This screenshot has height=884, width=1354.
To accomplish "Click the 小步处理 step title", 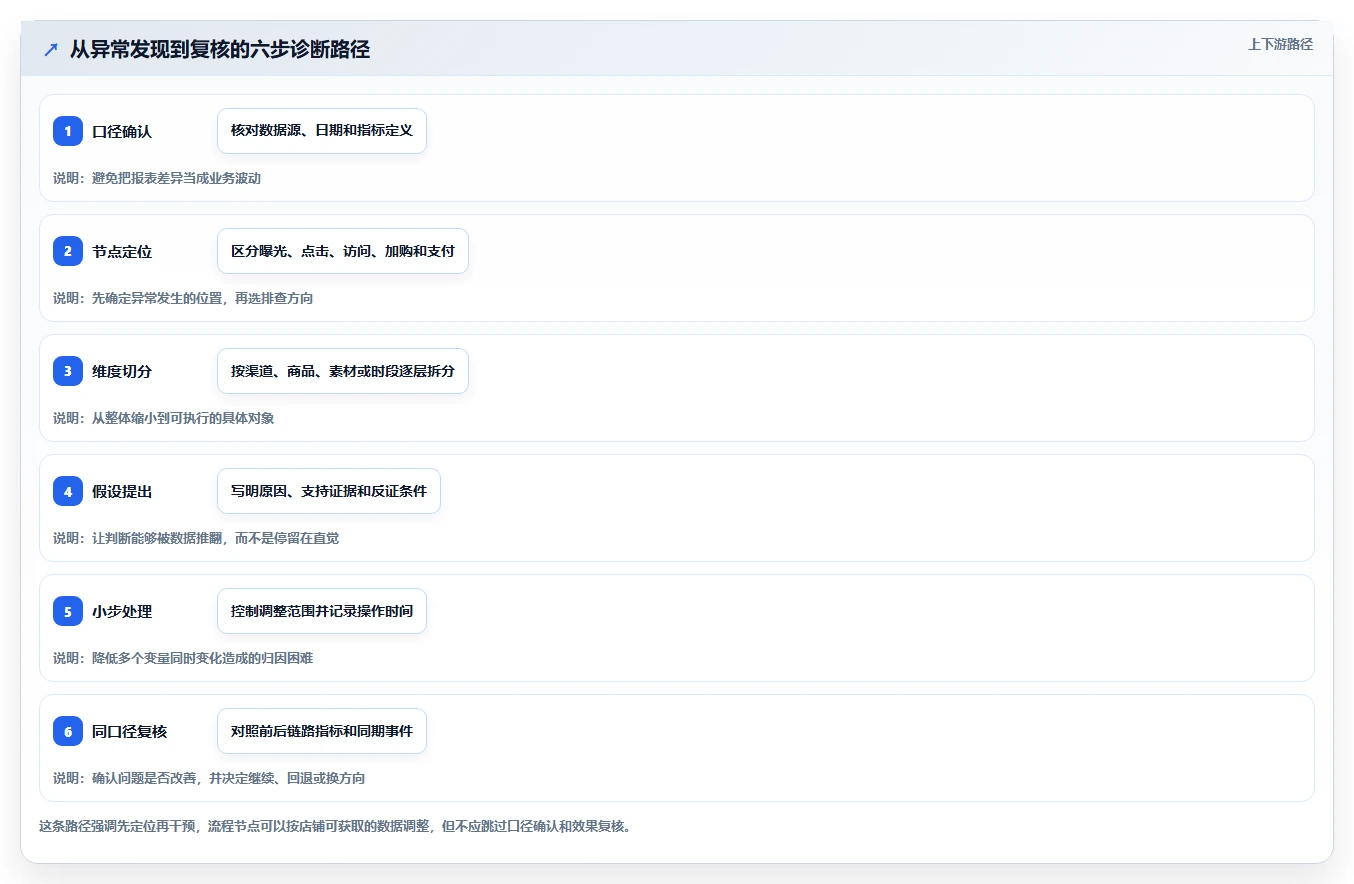I will (x=122, y=612).
